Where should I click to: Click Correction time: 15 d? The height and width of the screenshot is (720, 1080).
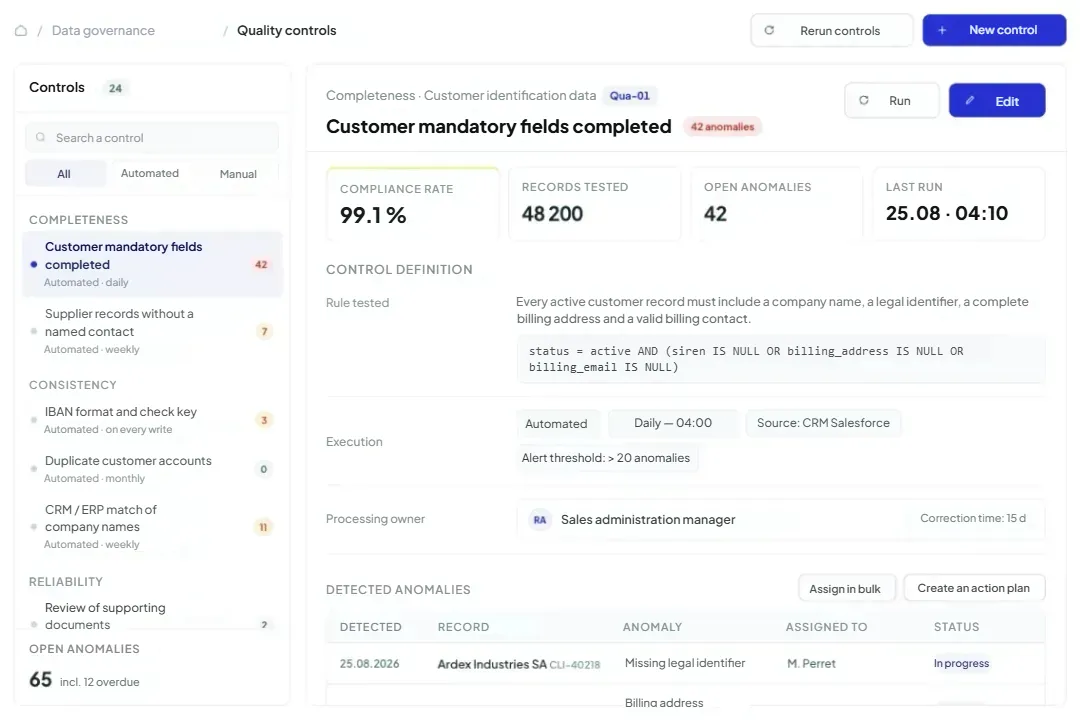tap(973, 518)
